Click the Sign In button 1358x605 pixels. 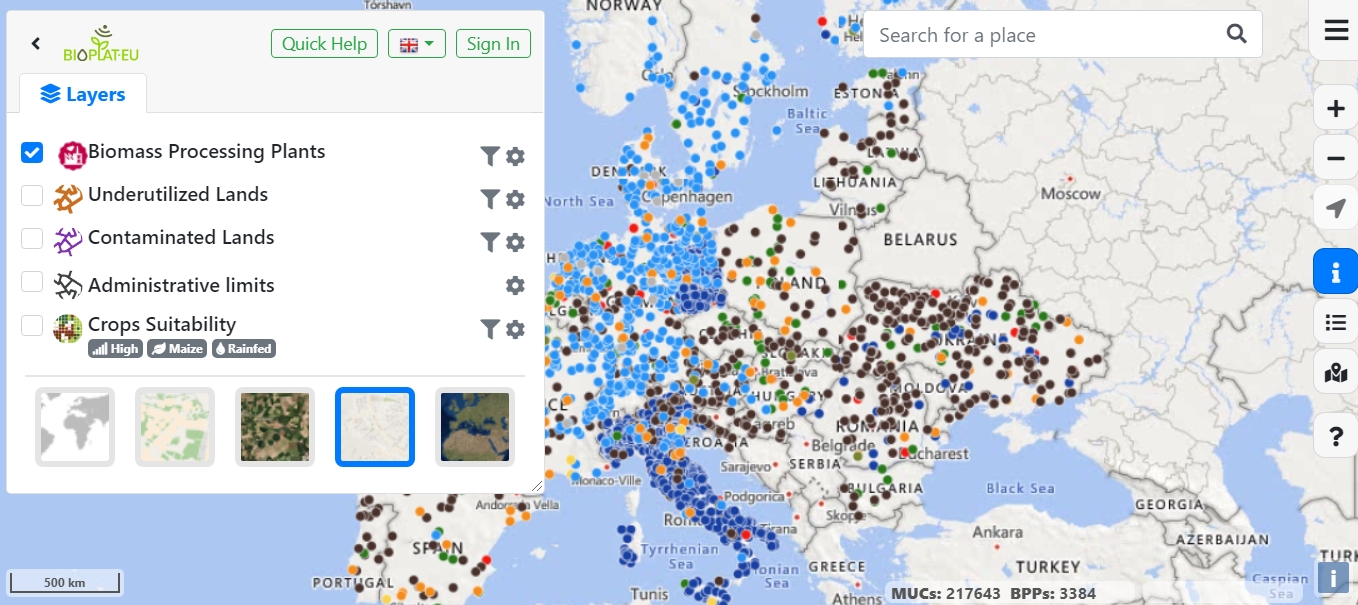click(493, 43)
